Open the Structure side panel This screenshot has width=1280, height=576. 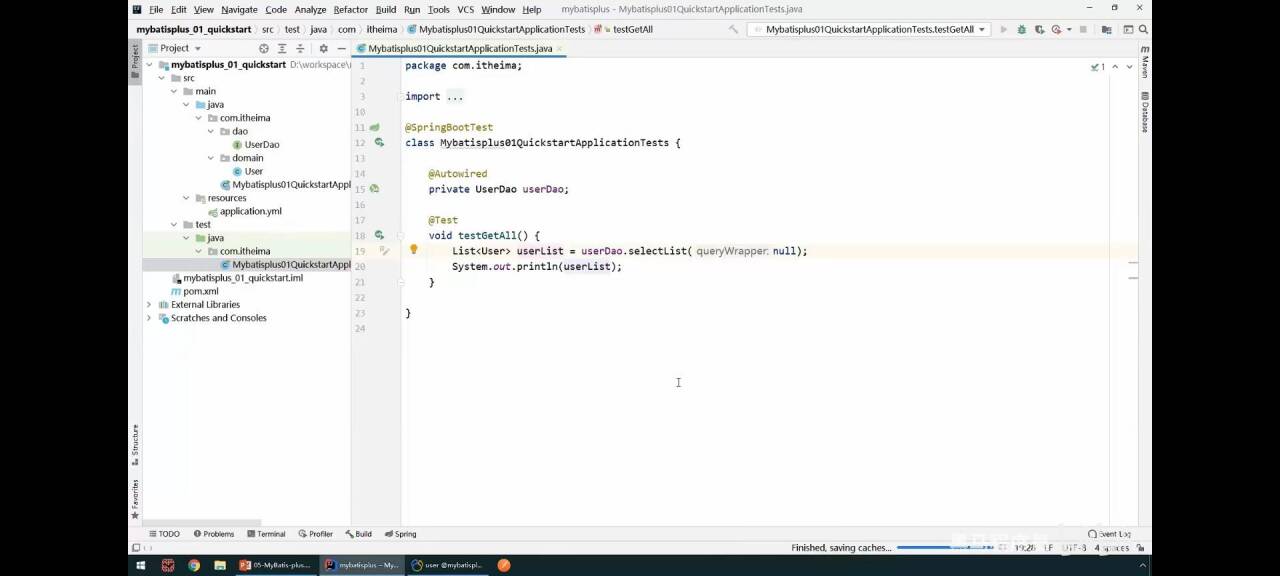point(135,445)
